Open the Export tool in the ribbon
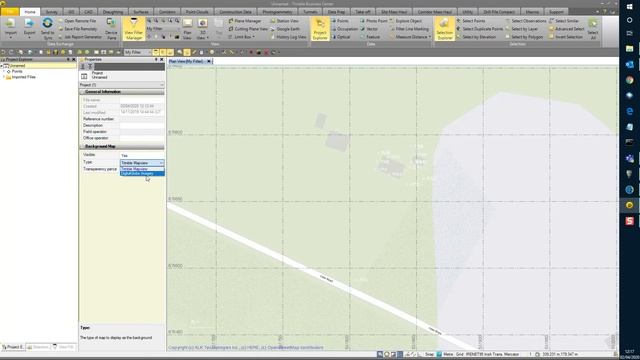640x360 pixels. (29, 28)
